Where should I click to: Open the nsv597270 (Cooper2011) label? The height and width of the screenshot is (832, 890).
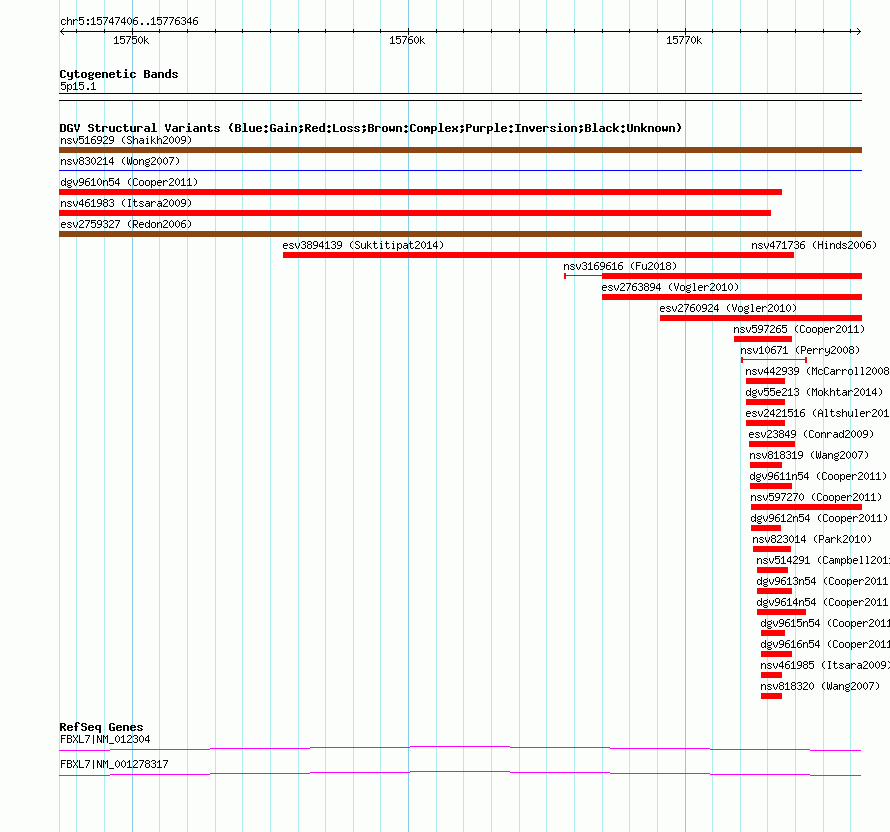click(x=816, y=497)
